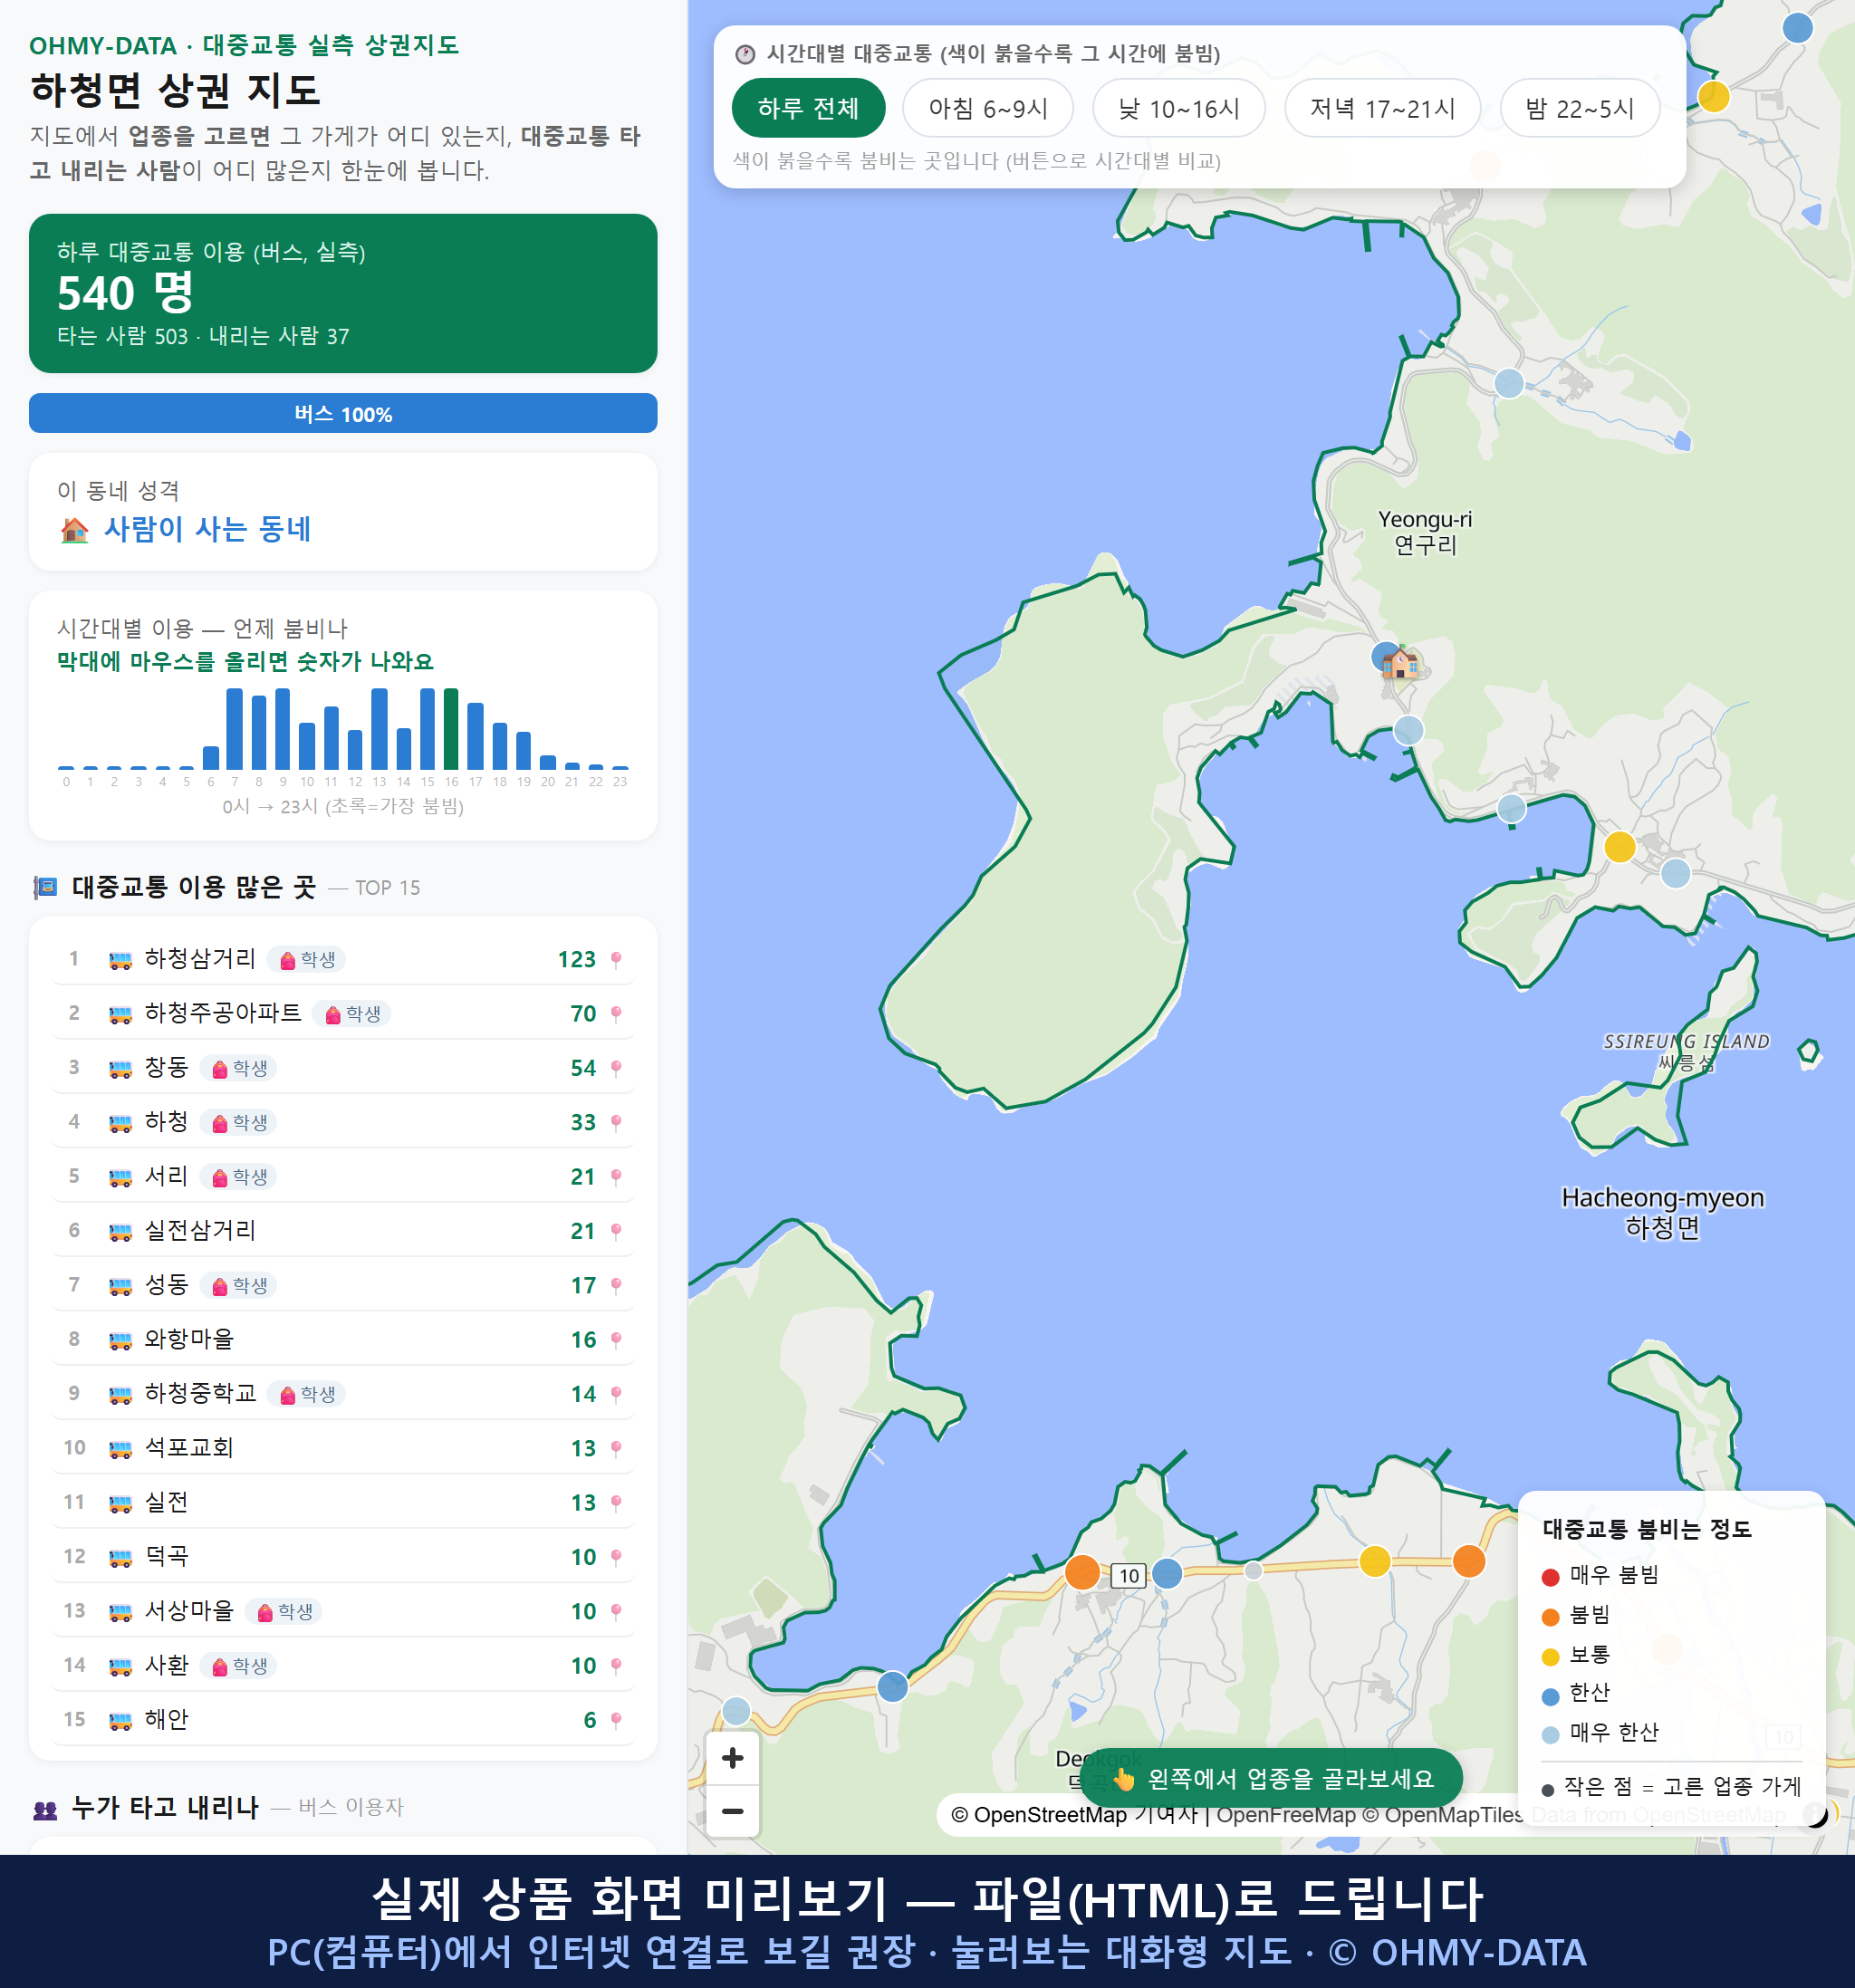Click the pin icon for 실전삼거리
This screenshot has height=1988, width=1855.
tap(616, 1231)
